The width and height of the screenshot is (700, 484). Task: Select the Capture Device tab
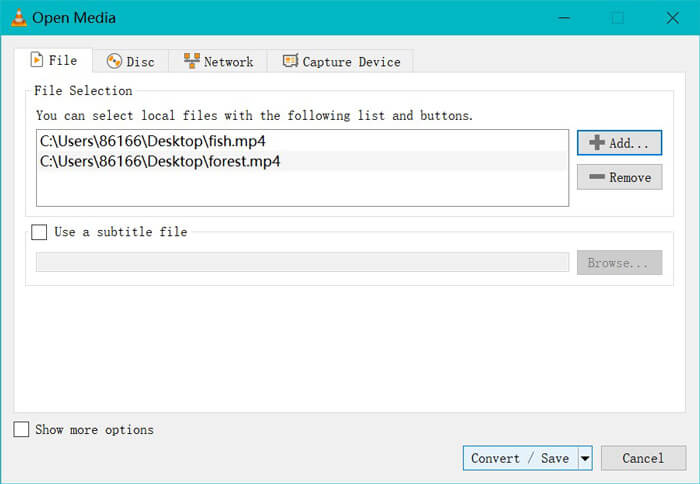click(x=341, y=61)
